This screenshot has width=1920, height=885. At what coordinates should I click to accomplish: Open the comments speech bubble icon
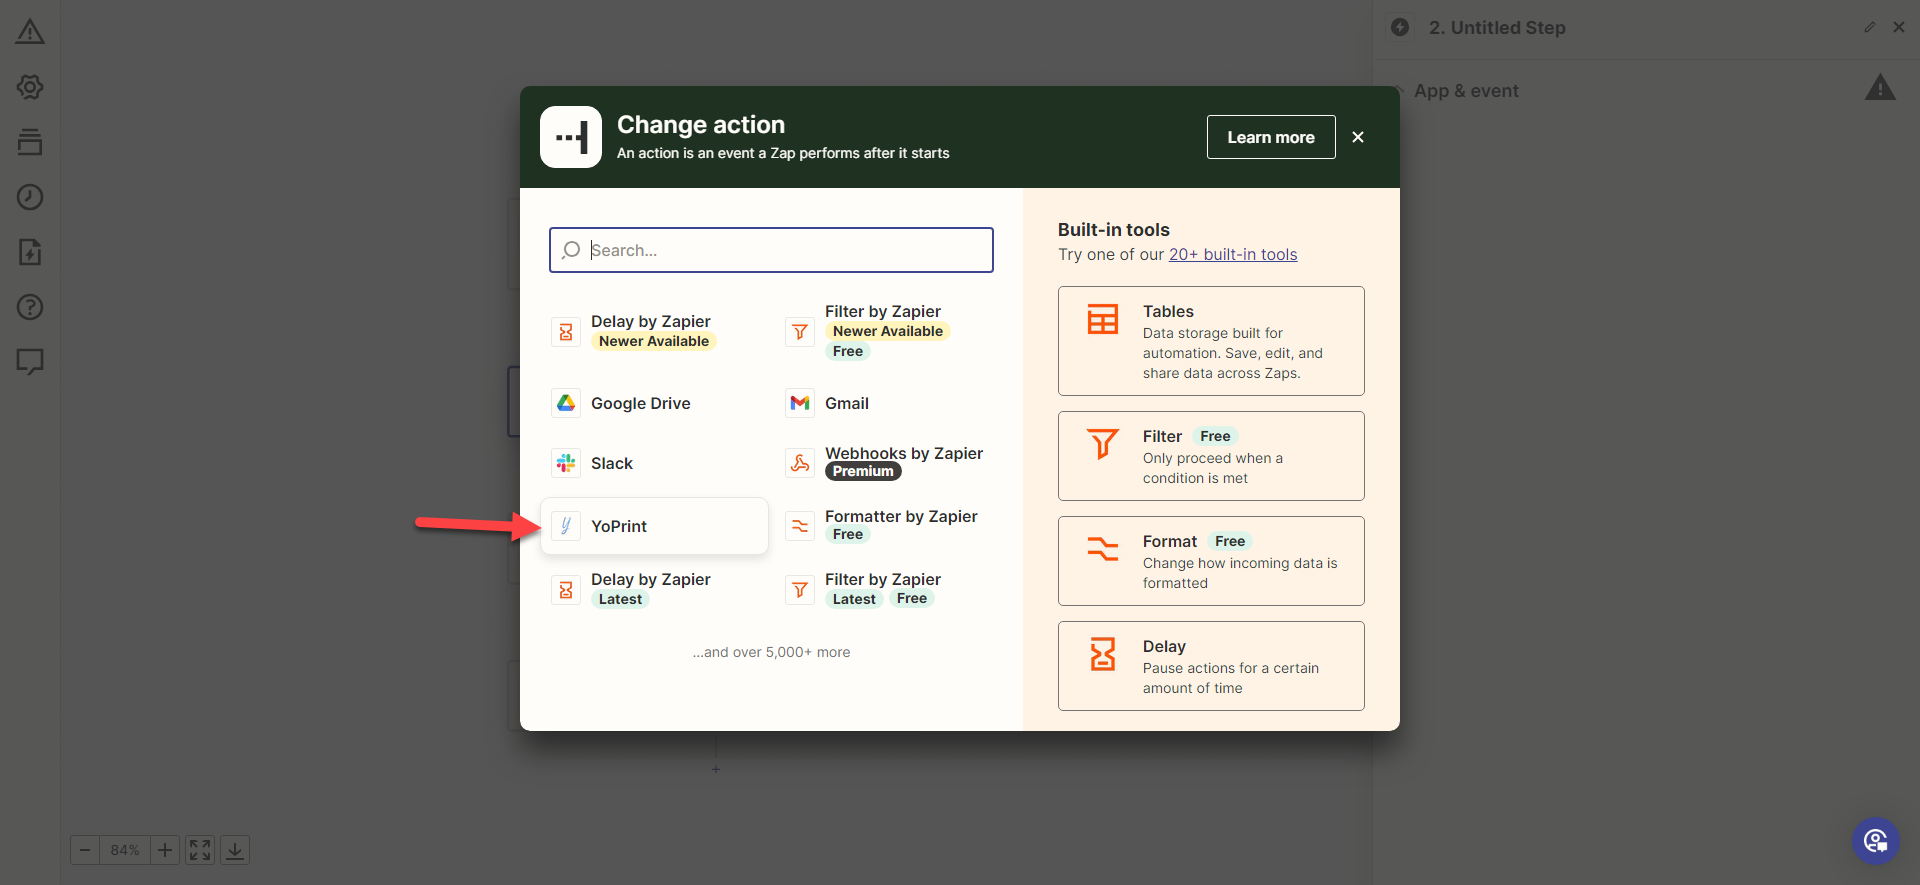coord(30,362)
